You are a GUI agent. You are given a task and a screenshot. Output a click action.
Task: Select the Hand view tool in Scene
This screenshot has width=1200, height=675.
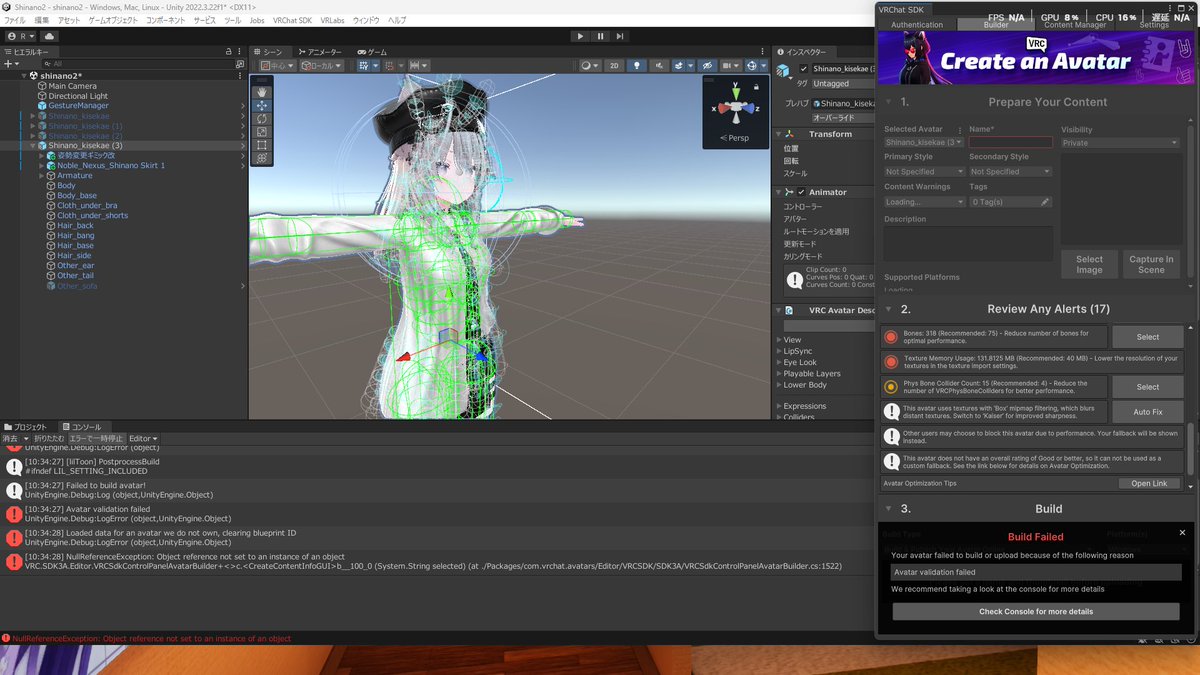[x=262, y=92]
